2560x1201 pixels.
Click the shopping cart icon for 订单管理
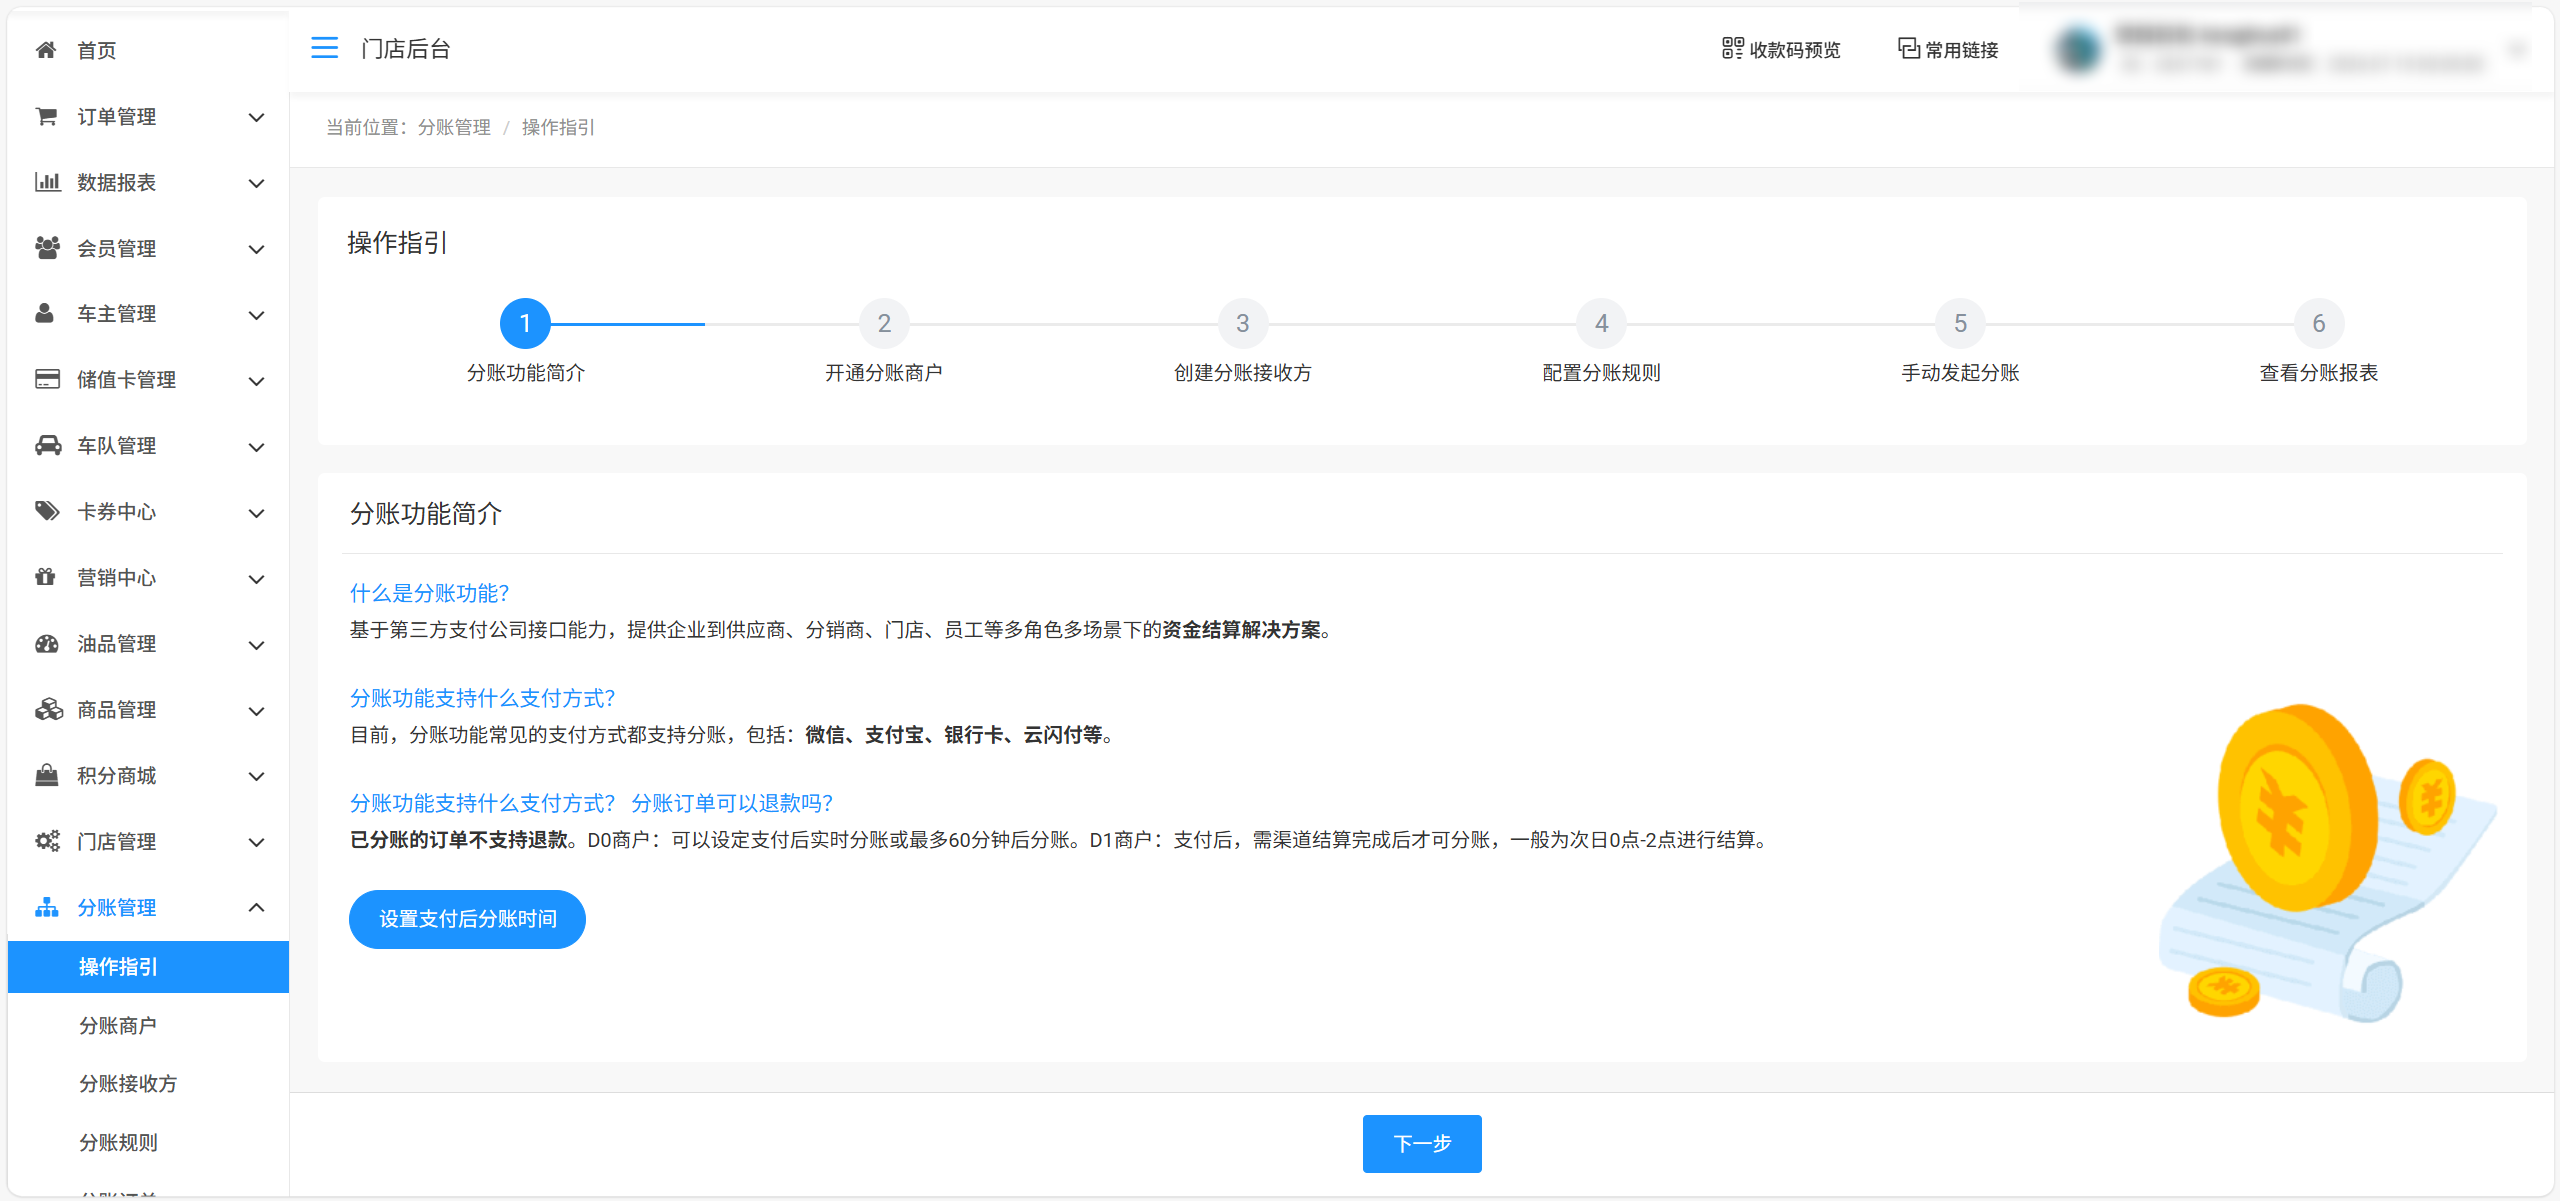(x=46, y=116)
